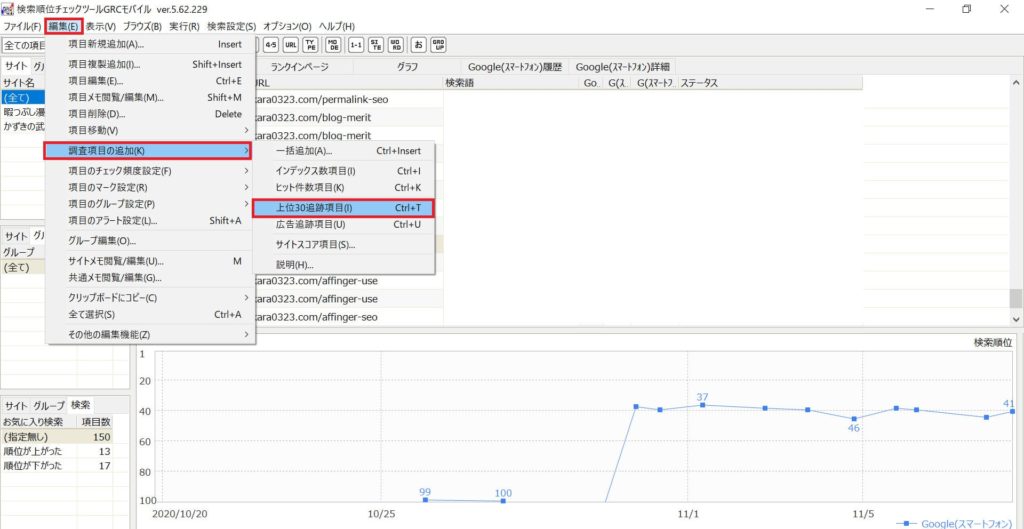Click the SITE toolbar icon
This screenshot has height=529, width=1024.
(376, 45)
